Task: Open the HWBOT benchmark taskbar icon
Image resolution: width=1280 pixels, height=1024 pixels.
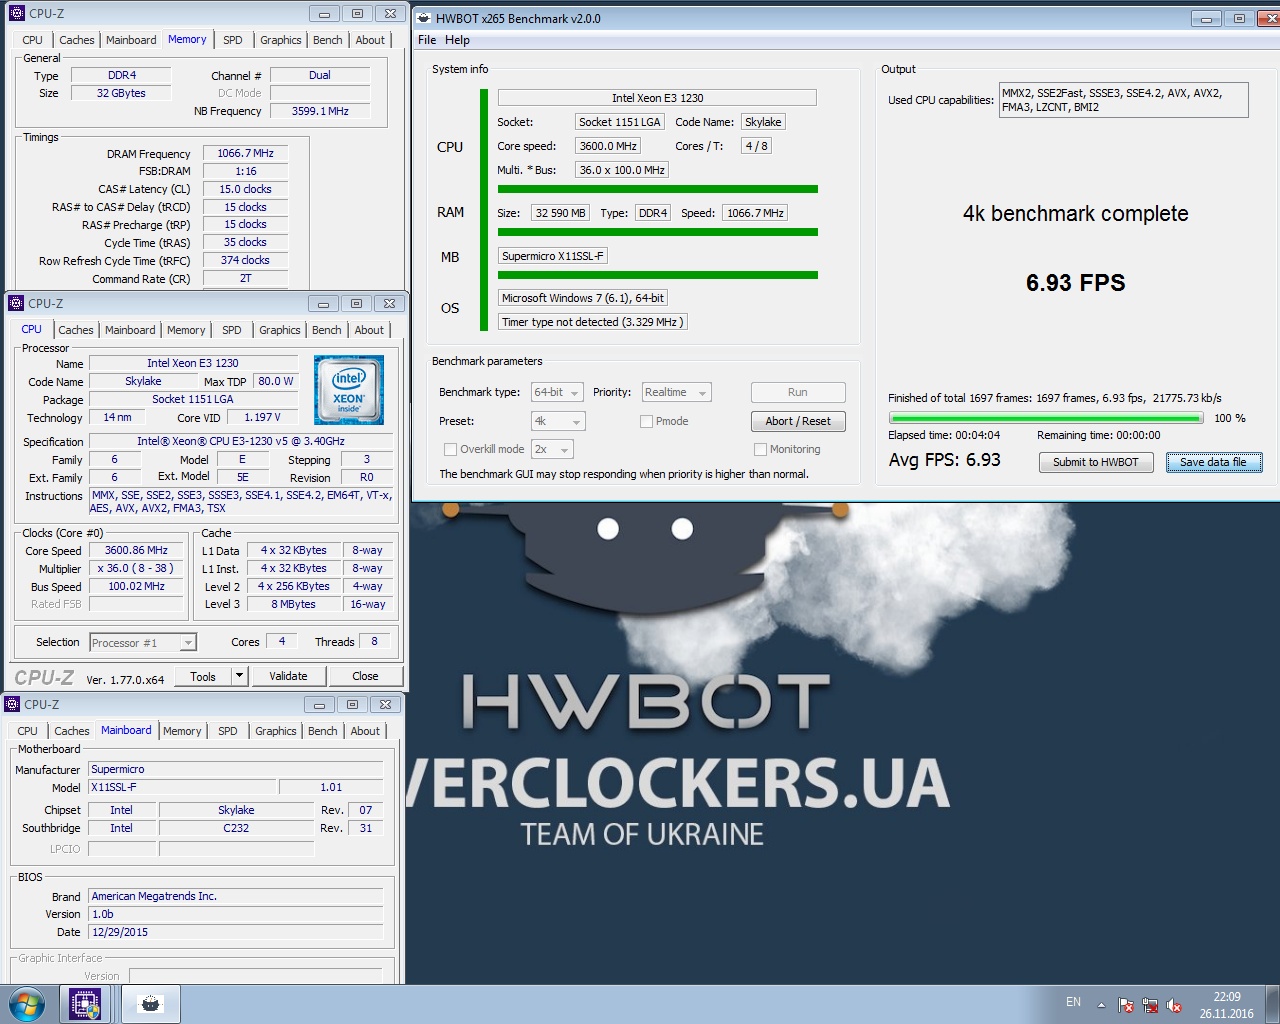Action: point(151,1004)
